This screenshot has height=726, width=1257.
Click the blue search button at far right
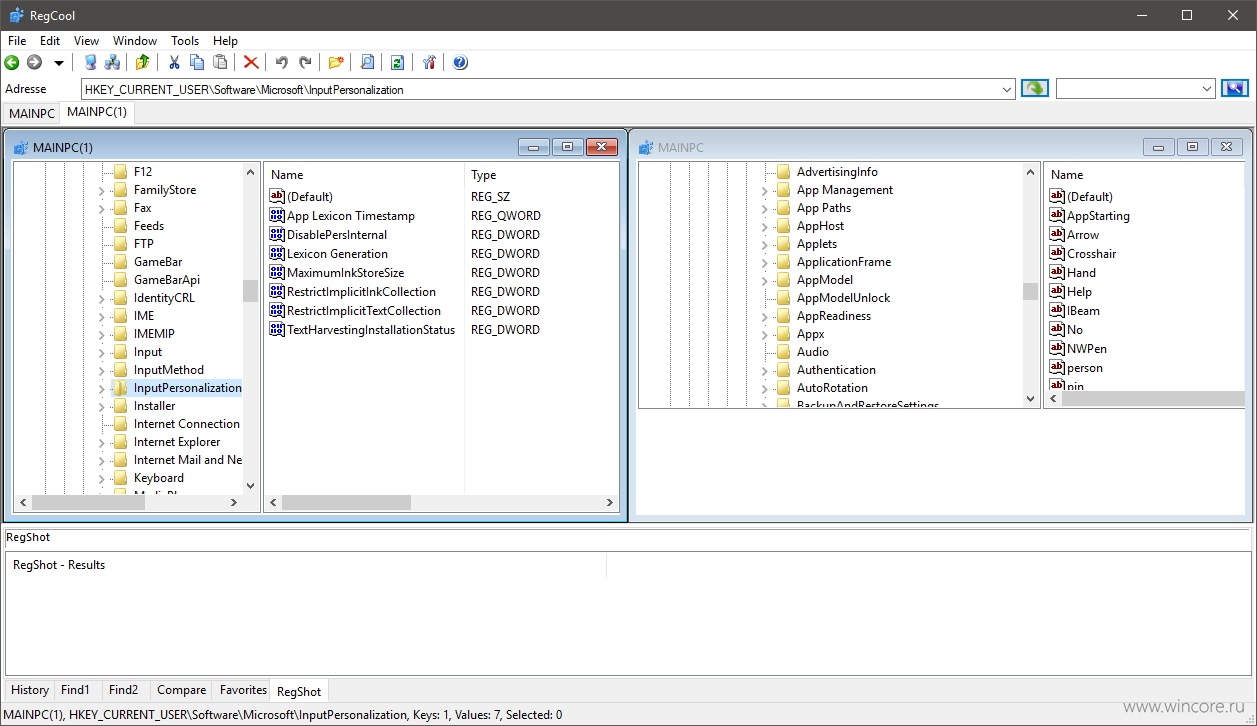[x=1235, y=89]
